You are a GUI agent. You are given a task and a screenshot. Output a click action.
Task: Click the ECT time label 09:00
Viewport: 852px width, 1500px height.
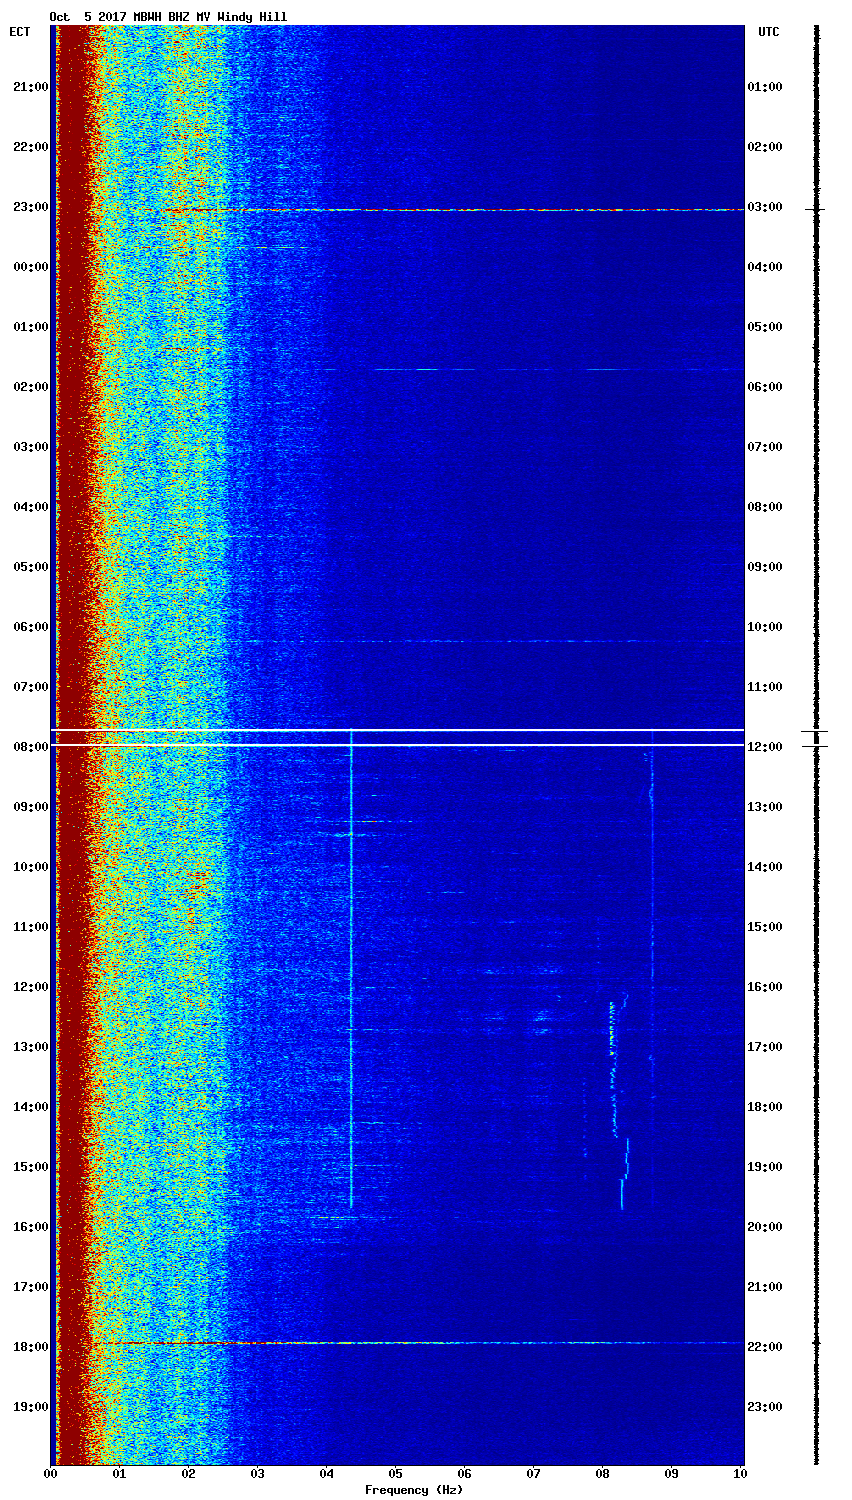31,807
